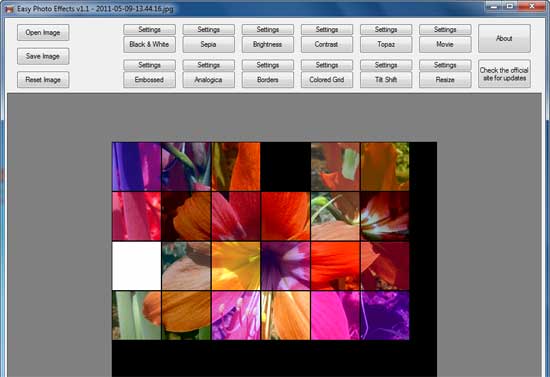This screenshot has width=550, height=377.
Task: Minimize the Easy Photo Effects window
Action: click(494, 6)
